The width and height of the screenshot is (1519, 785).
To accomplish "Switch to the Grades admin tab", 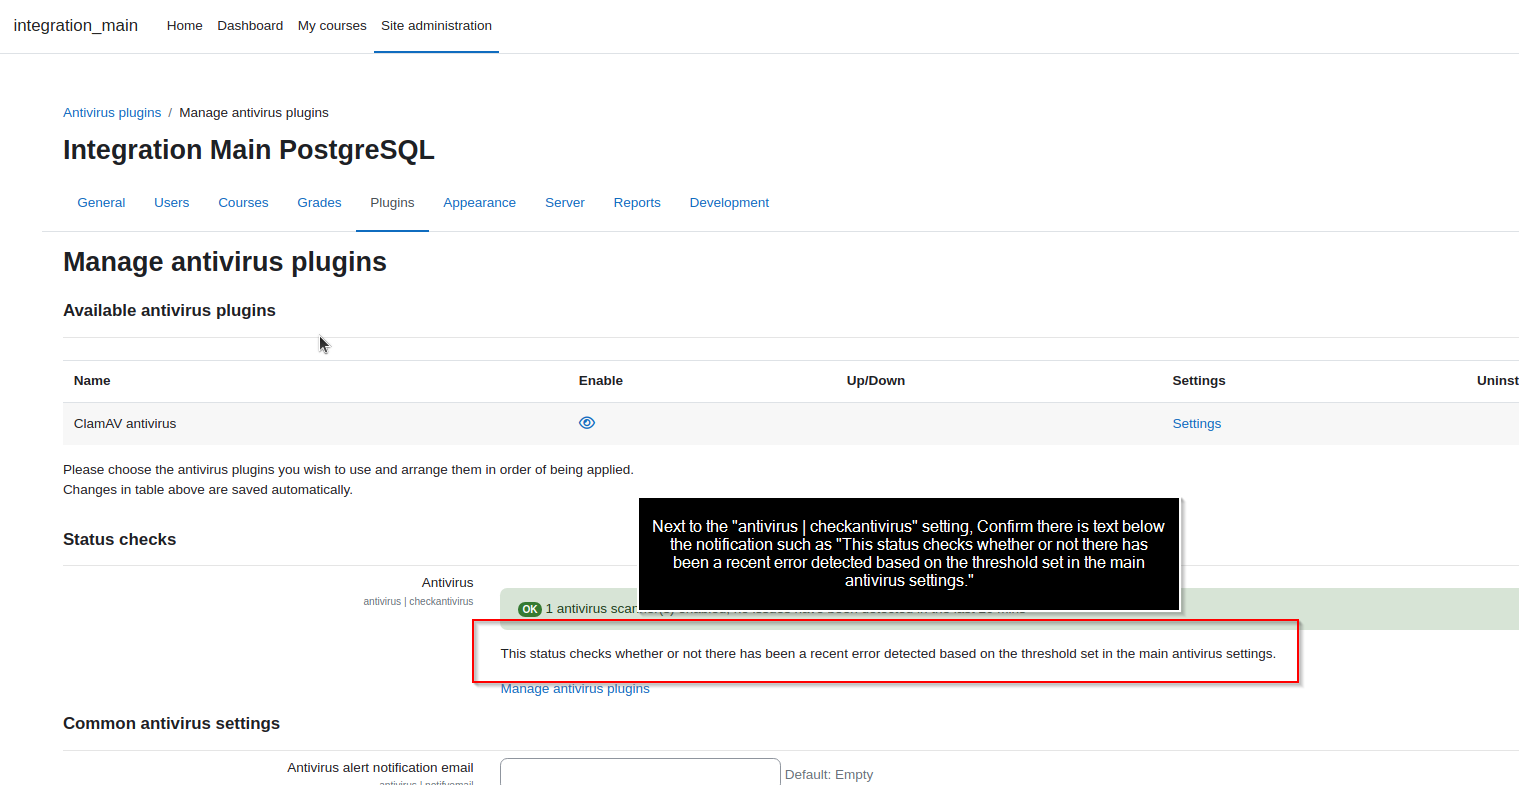I will 319,203.
